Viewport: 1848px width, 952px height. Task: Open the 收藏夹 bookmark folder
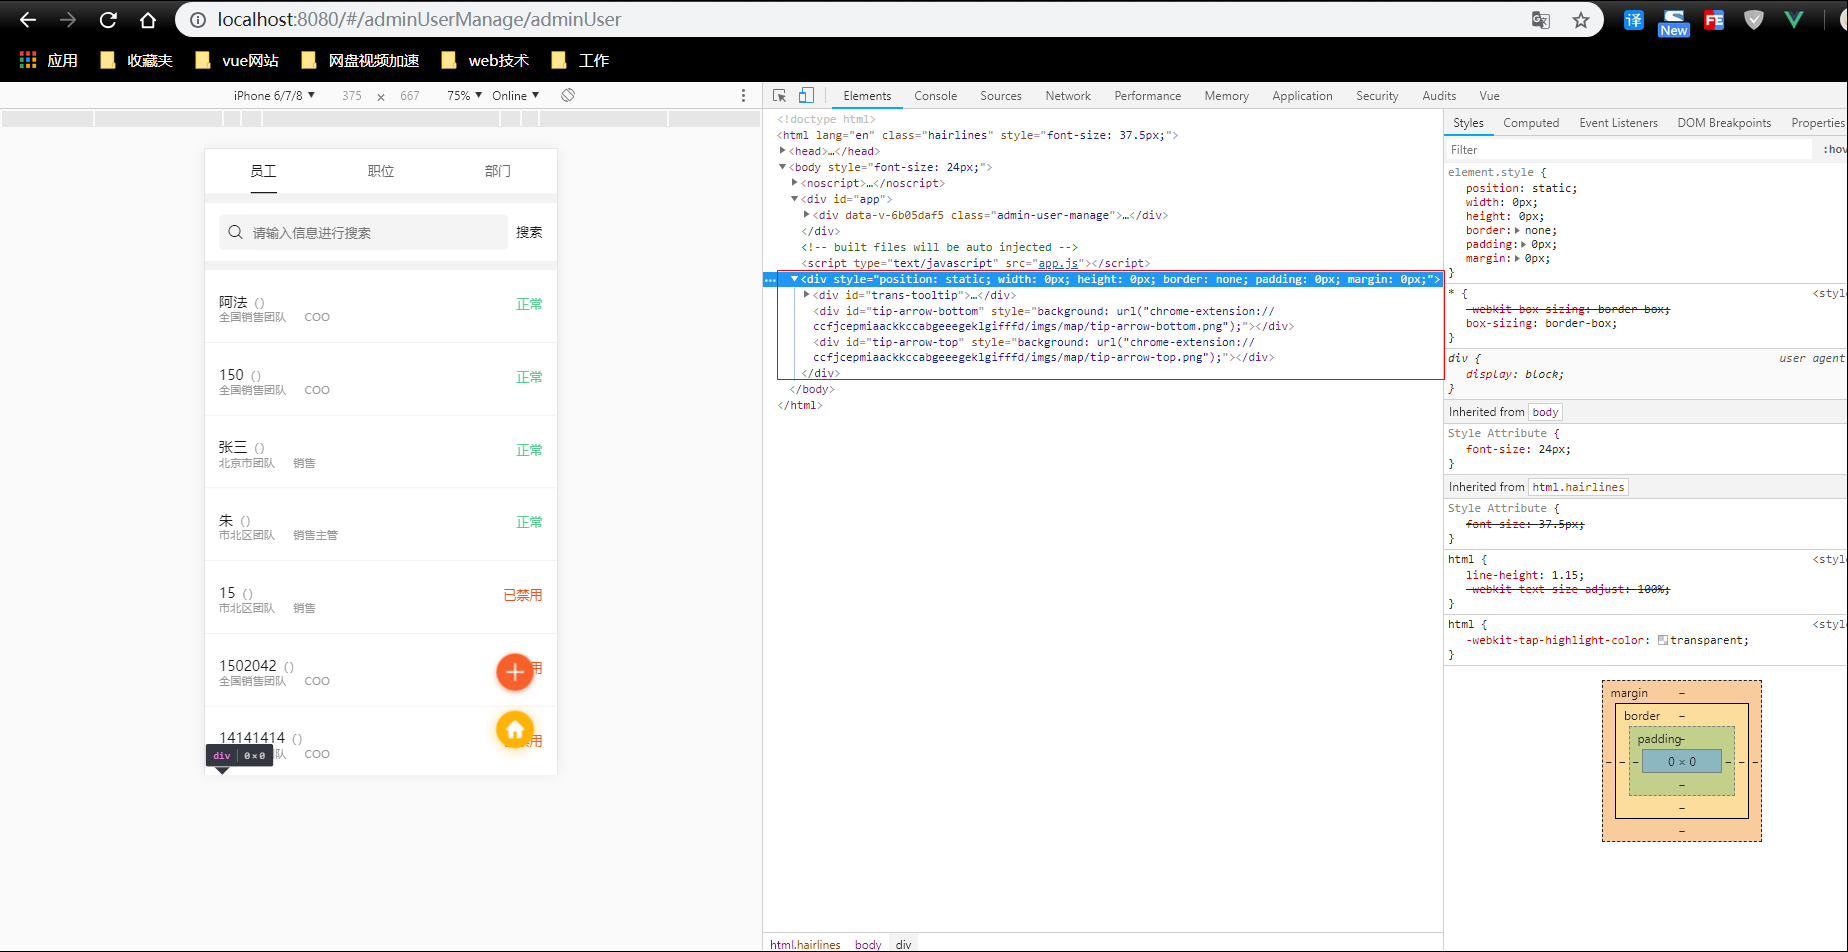click(137, 60)
